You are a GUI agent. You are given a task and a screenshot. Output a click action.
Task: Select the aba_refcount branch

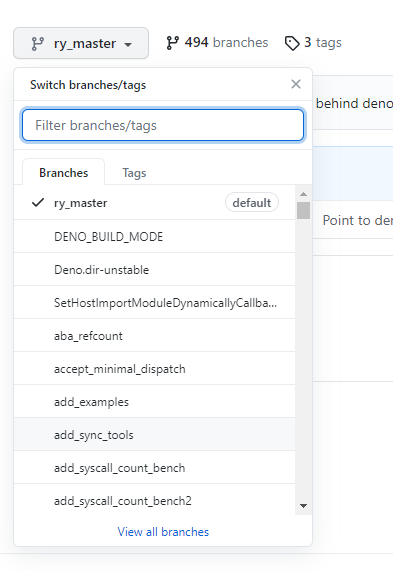[154, 335]
